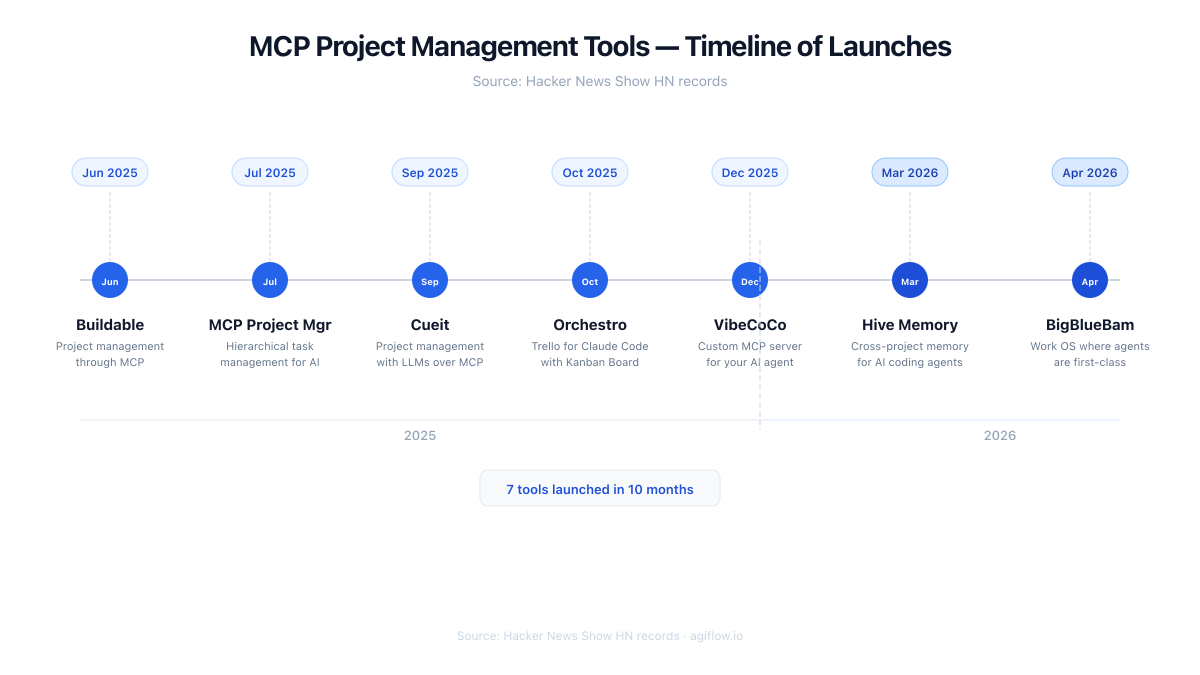Click '7 tools launched in 10 months' badge
Image resolution: width=1200 pixels, height=675 pixels.
tap(600, 489)
